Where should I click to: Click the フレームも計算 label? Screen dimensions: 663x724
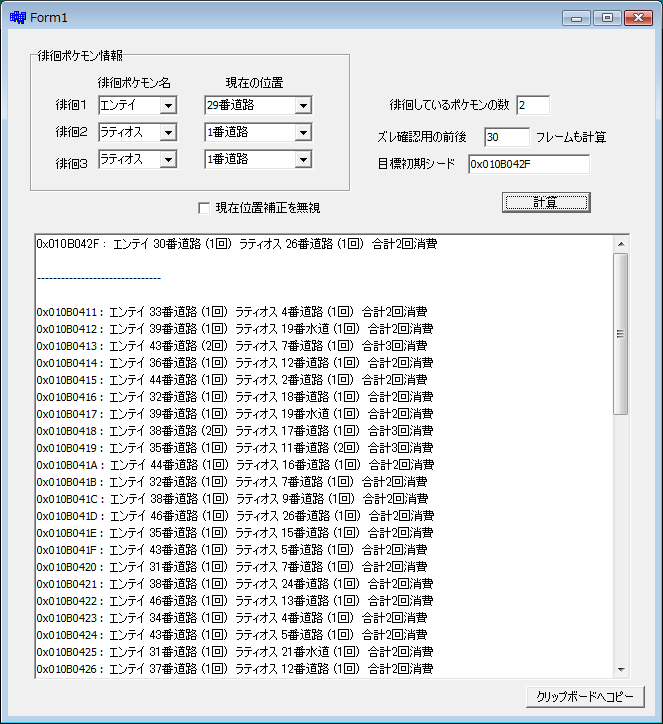click(x=571, y=137)
